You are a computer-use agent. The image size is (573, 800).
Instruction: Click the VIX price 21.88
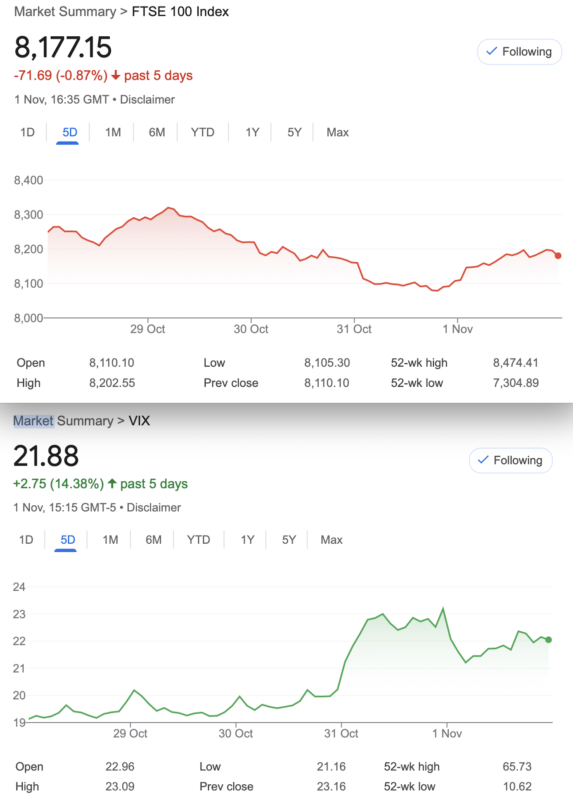[46, 456]
